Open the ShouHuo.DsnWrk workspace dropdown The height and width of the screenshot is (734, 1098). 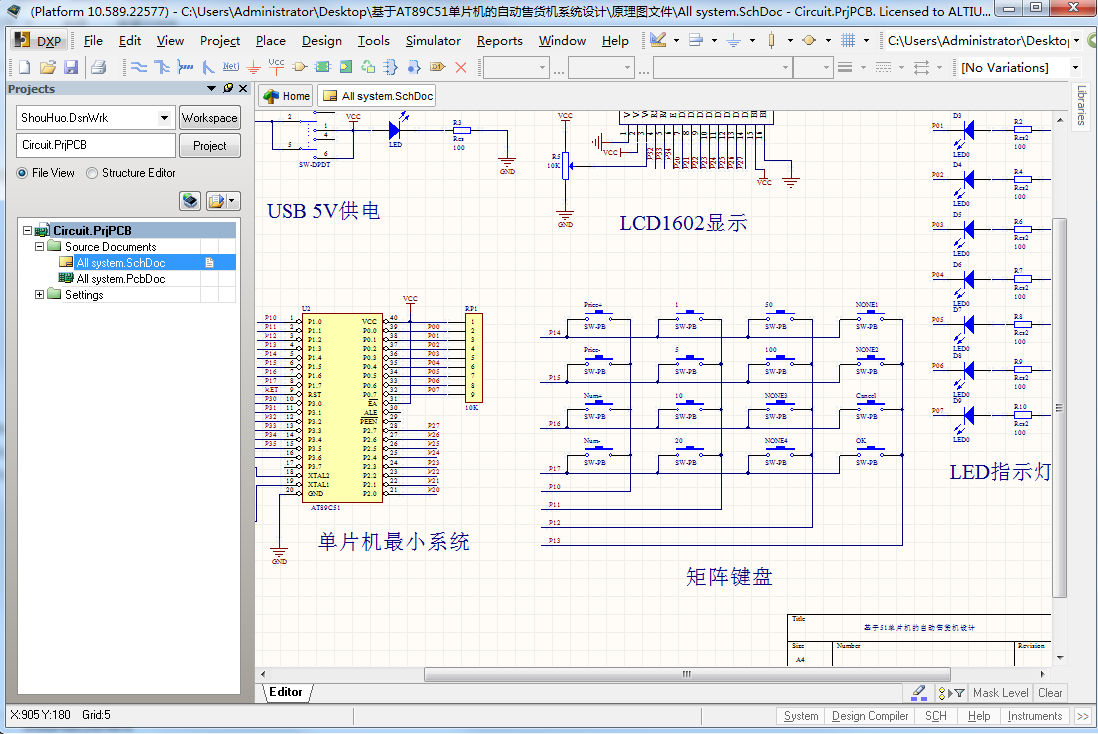click(x=165, y=118)
